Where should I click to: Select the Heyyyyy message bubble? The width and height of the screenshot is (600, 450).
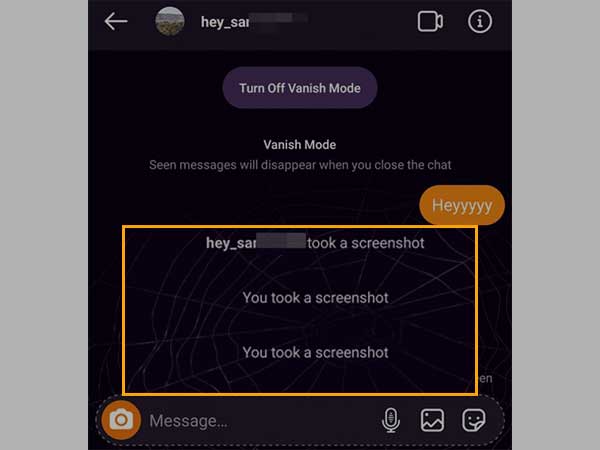tap(462, 205)
